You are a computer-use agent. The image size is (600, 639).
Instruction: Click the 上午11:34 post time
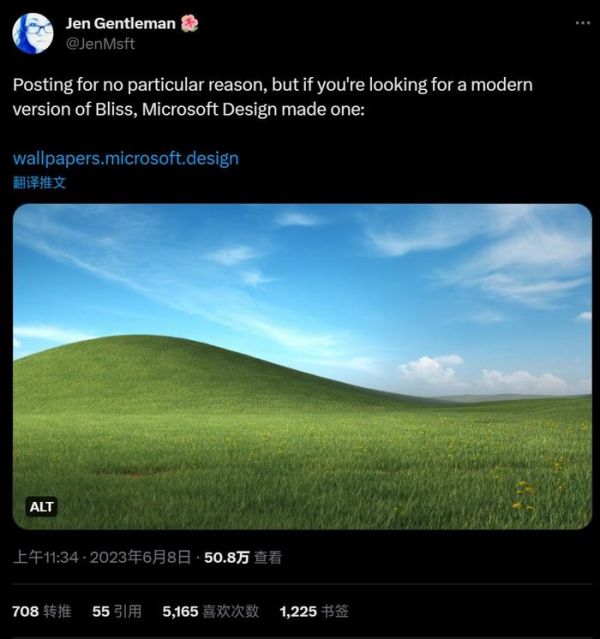click(46, 558)
